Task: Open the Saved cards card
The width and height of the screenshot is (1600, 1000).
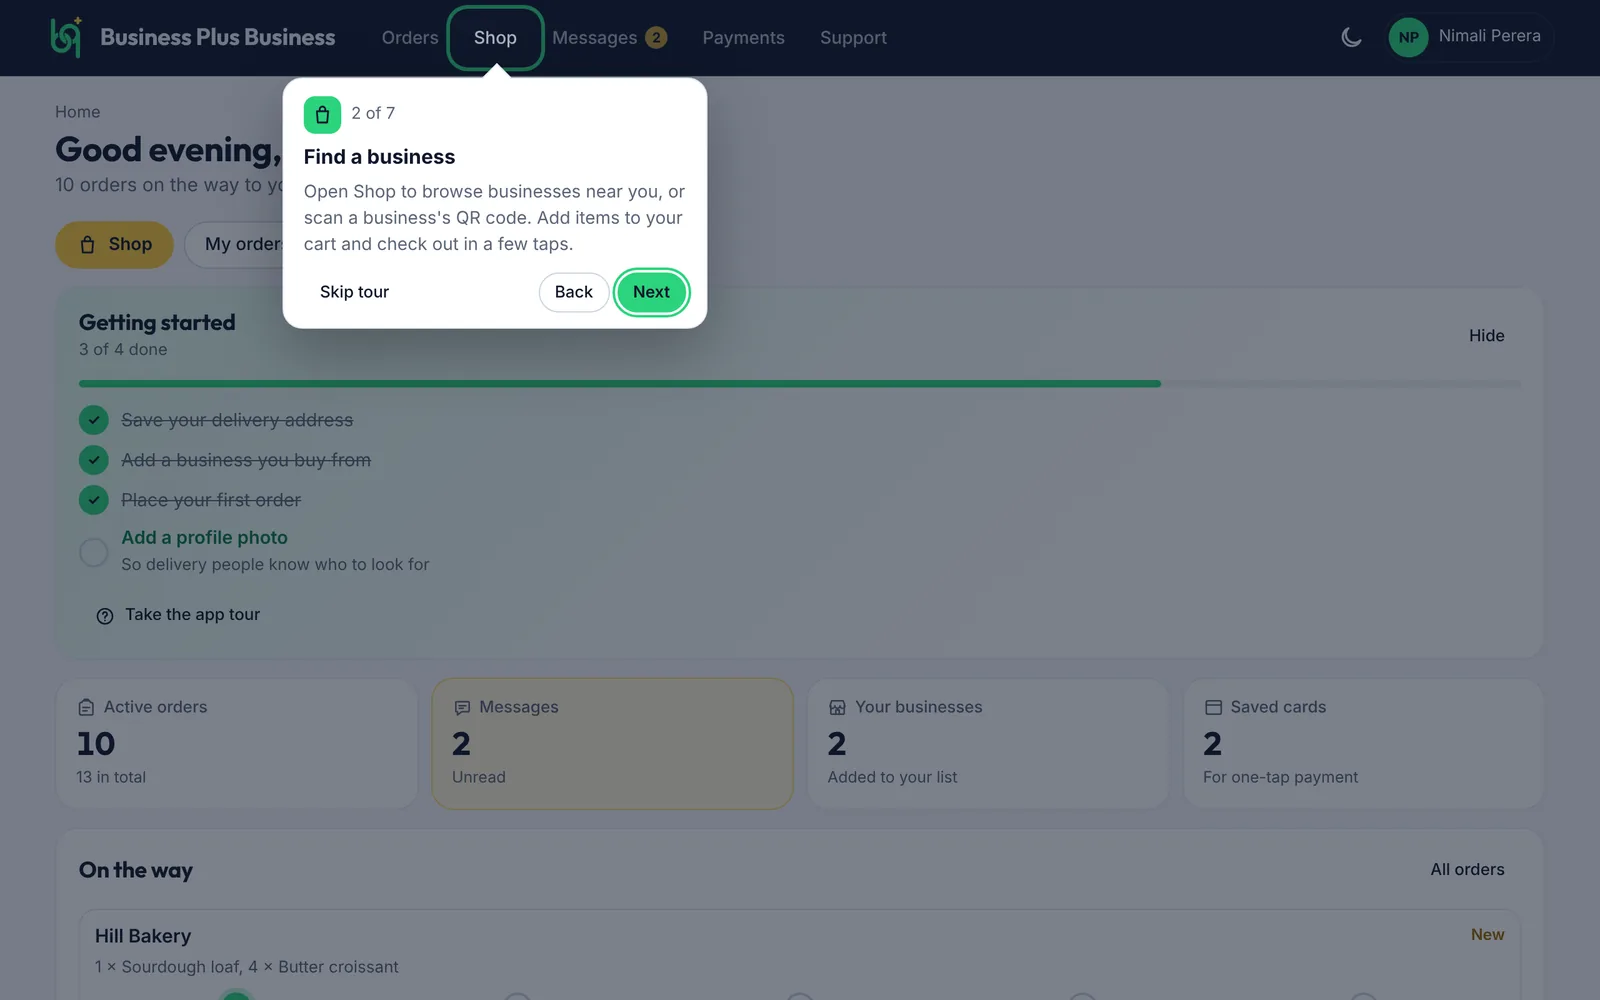Action: click(x=1364, y=744)
